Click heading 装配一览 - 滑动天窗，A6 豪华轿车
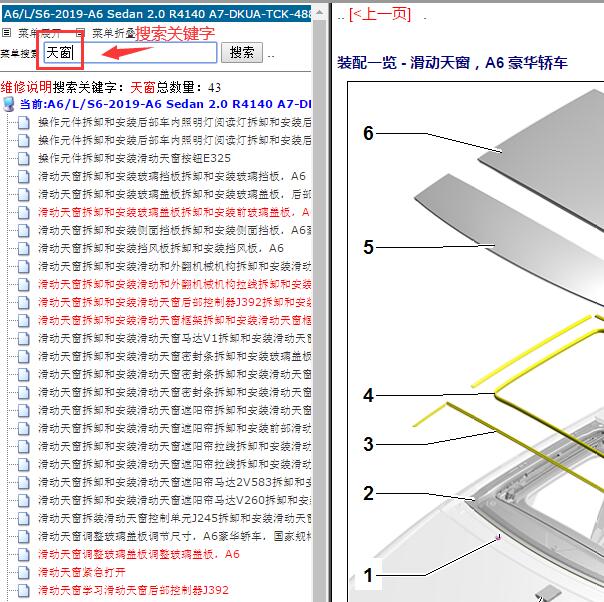Viewport: 604px width, 602px height. [x=452, y=63]
